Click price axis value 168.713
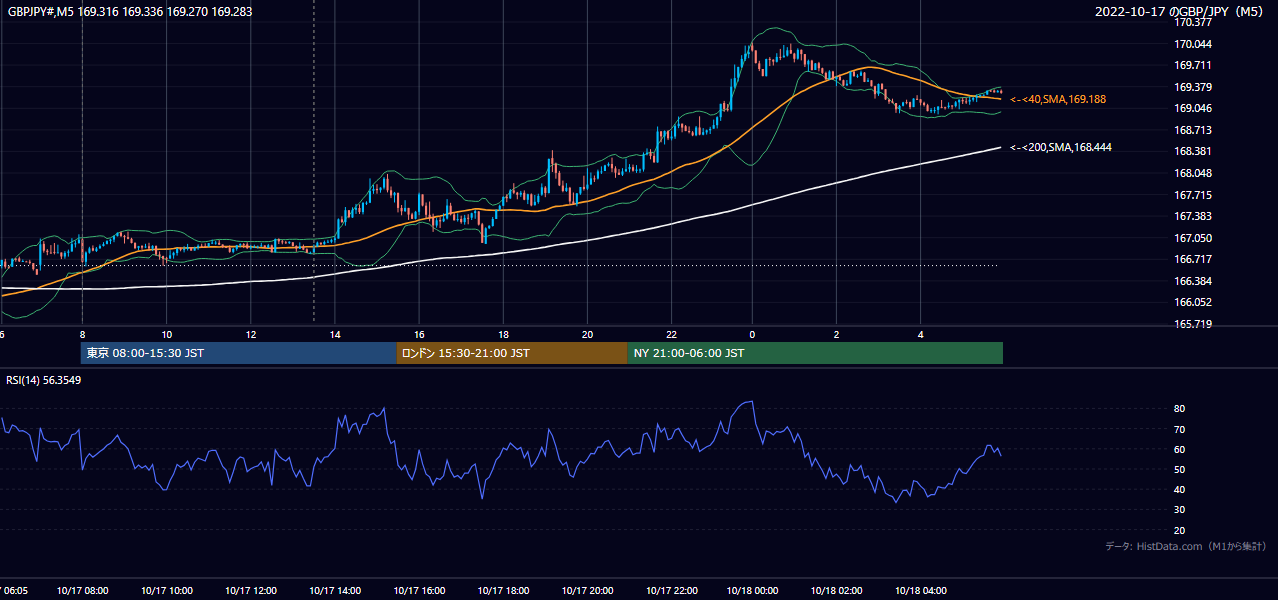Image resolution: width=1278 pixels, height=600 pixels. tap(1193, 130)
